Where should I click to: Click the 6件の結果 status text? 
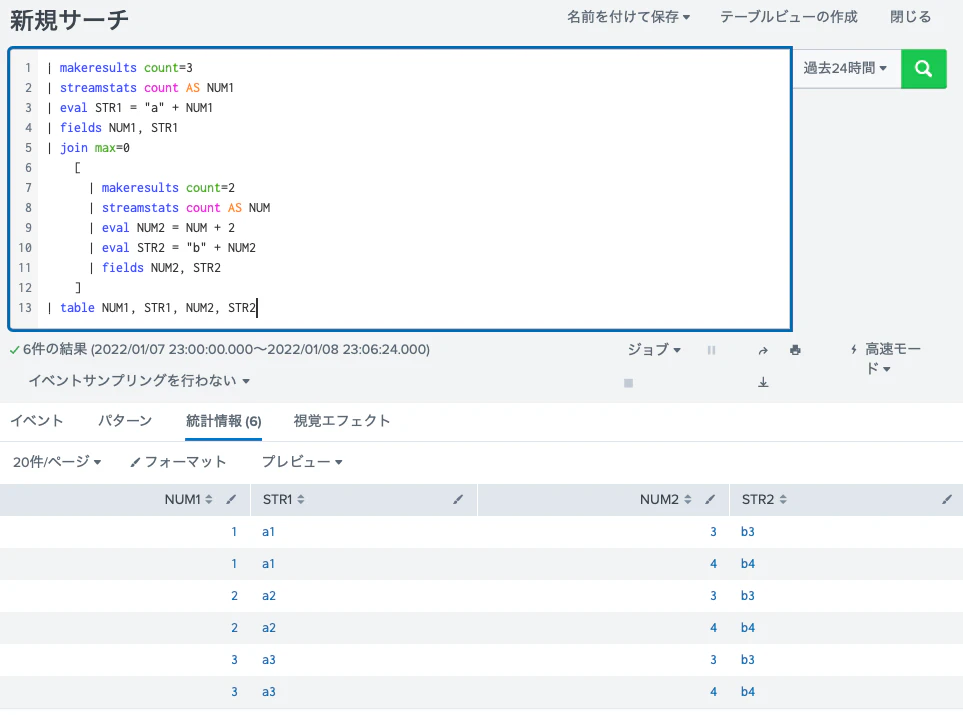55,350
